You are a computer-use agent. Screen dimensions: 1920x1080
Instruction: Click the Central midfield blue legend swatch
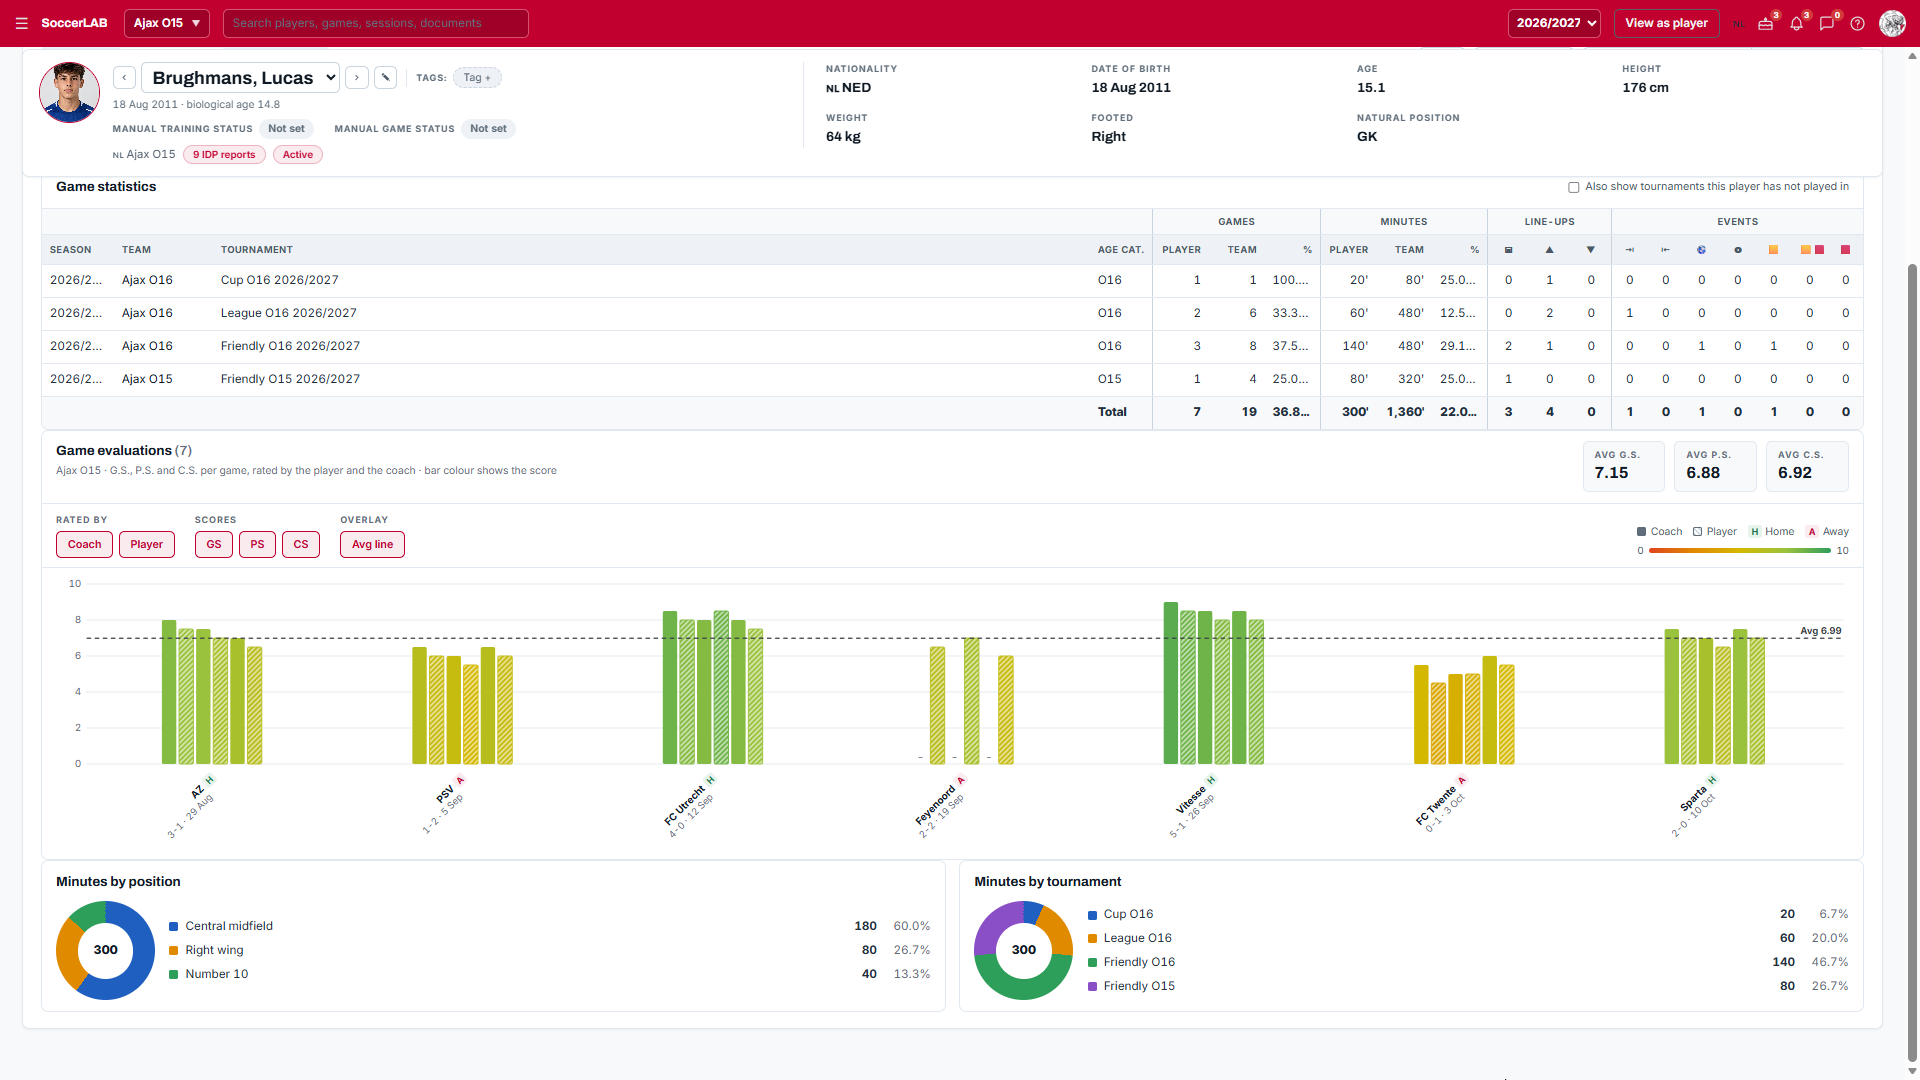pyautogui.click(x=174, y=926)
